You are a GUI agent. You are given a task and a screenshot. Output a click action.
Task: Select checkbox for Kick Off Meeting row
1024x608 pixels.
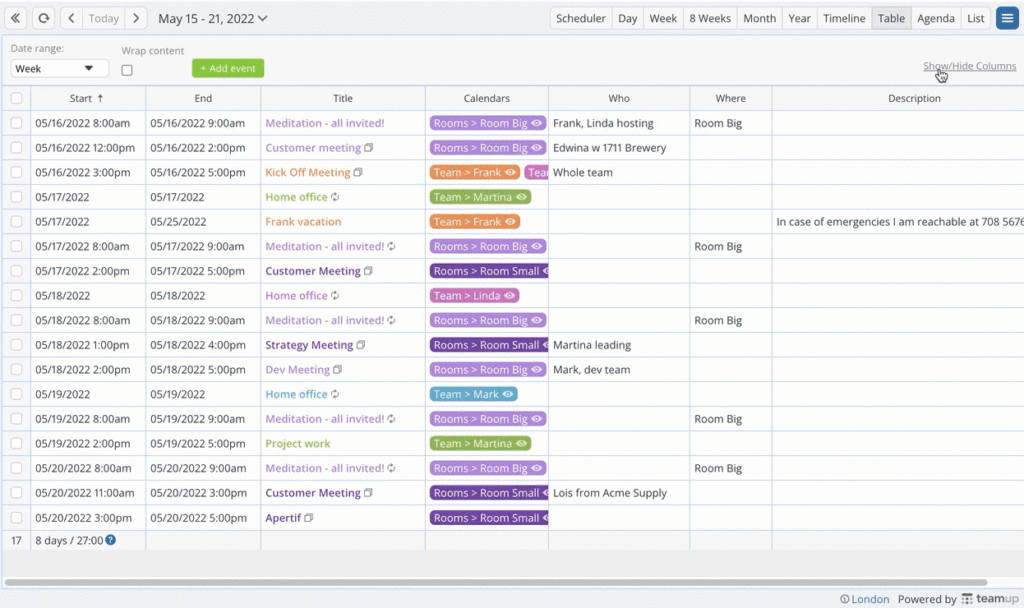pos(16,172)
